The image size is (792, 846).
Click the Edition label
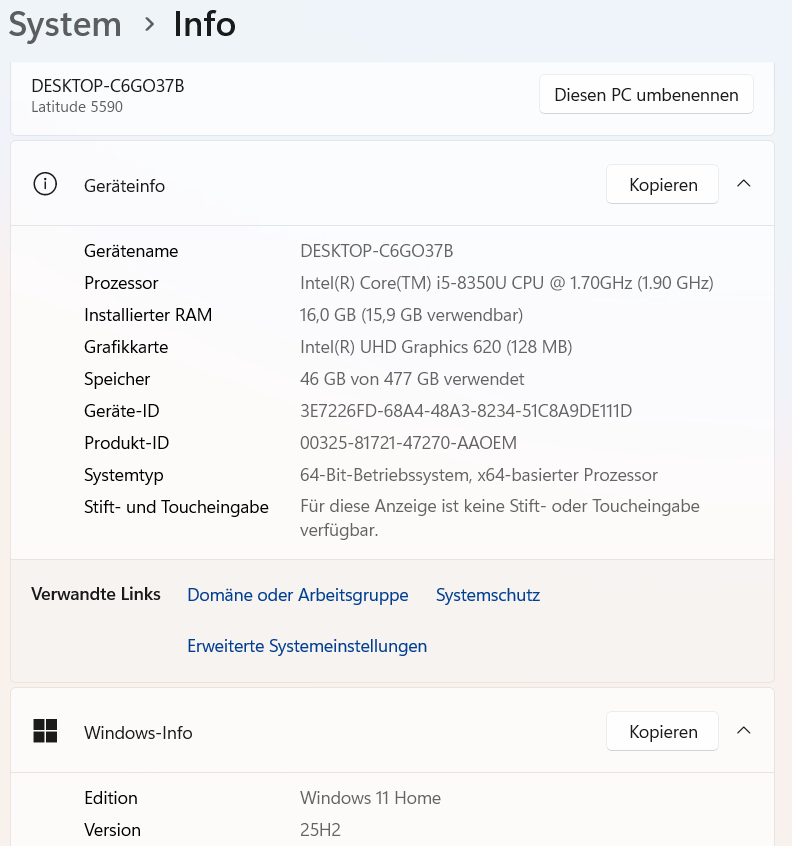click(x=111, y=798)
